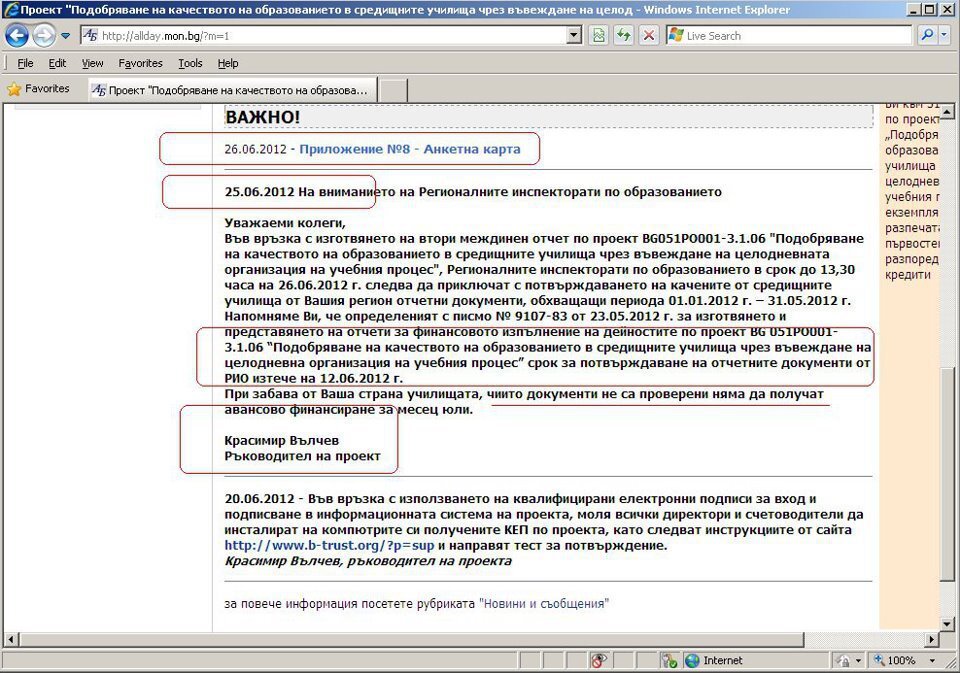Click the popup blocker status icon
The width and height of the screenshot is (960, 673).
[598, 660]
